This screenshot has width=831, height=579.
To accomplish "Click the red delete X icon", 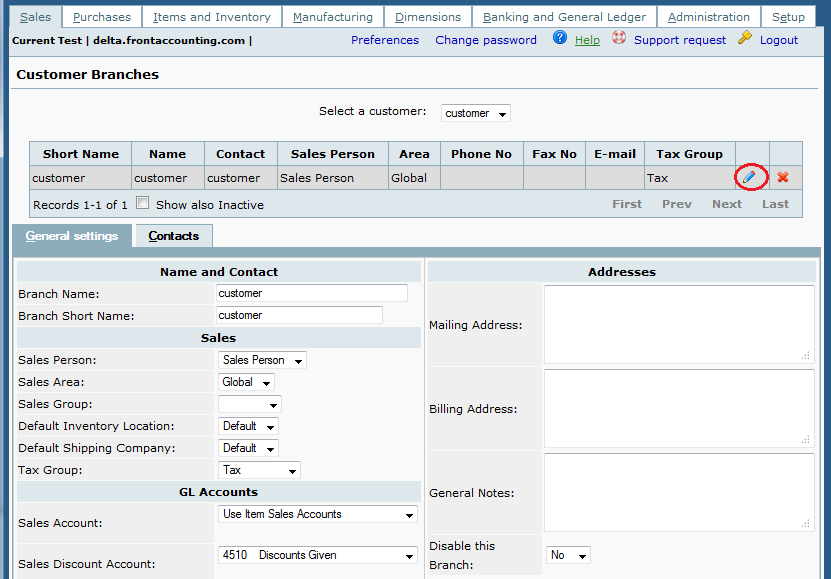I will pos(783,177).
